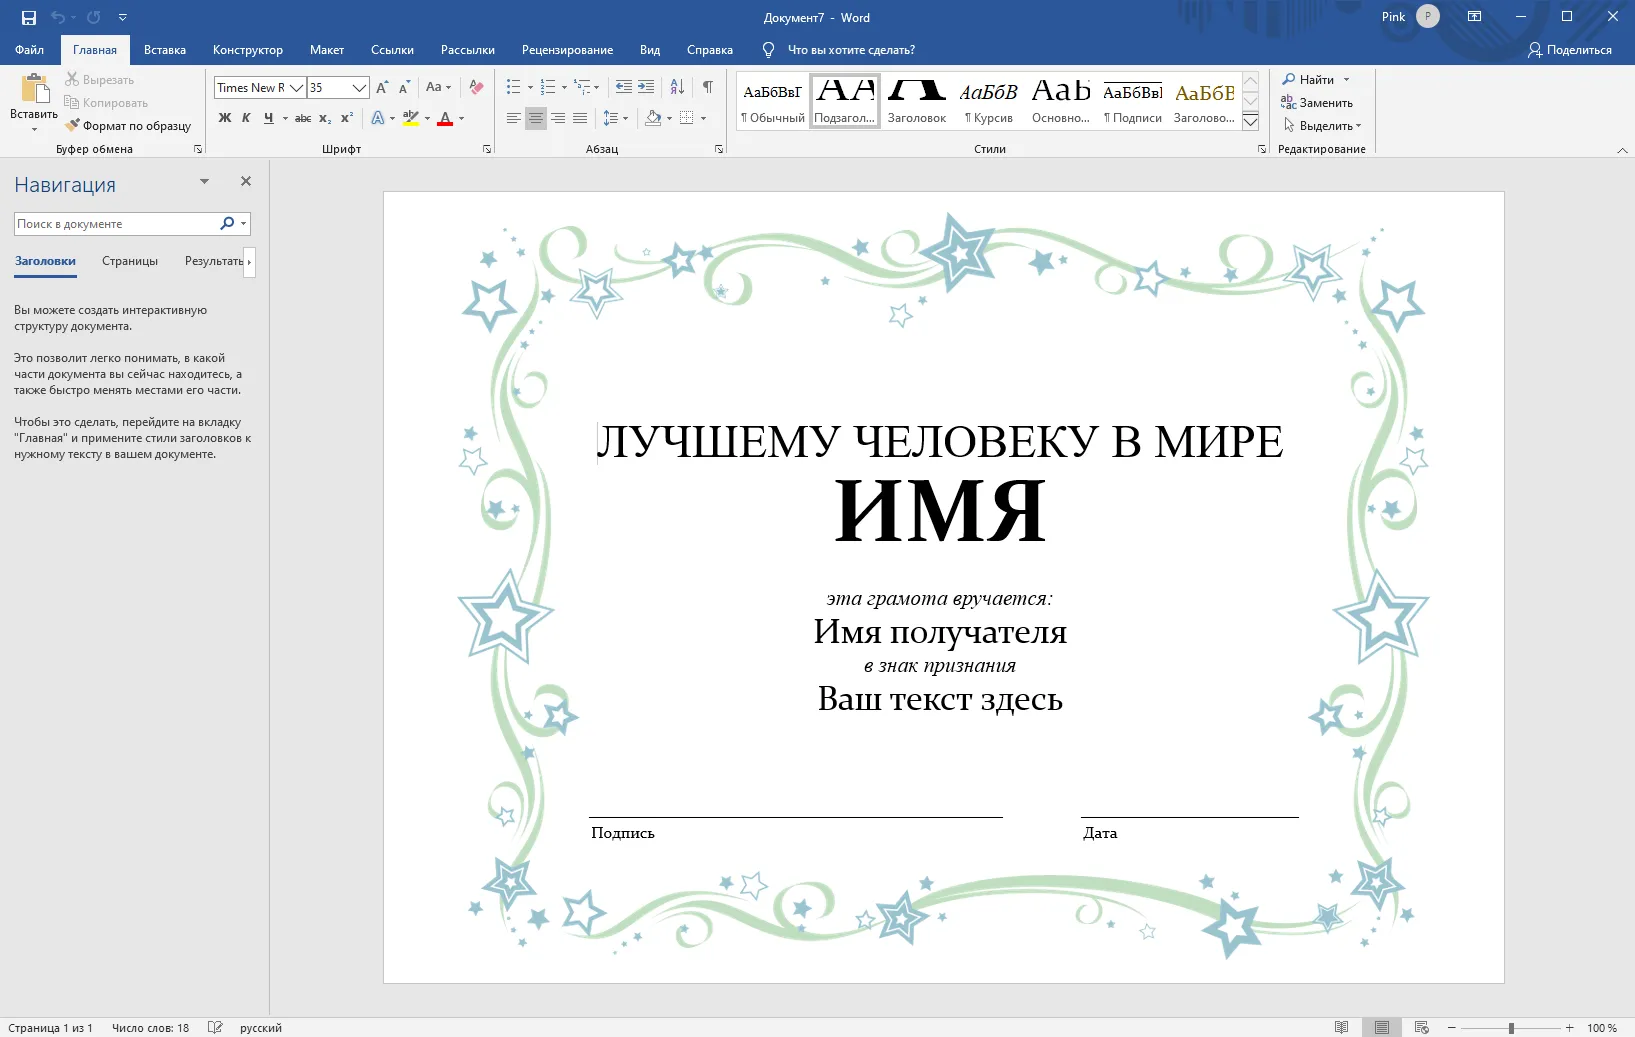Click the Paste (Вставить) clipboard icon
Screen dimensions: 1635x1037
click(x=34, y=89)
